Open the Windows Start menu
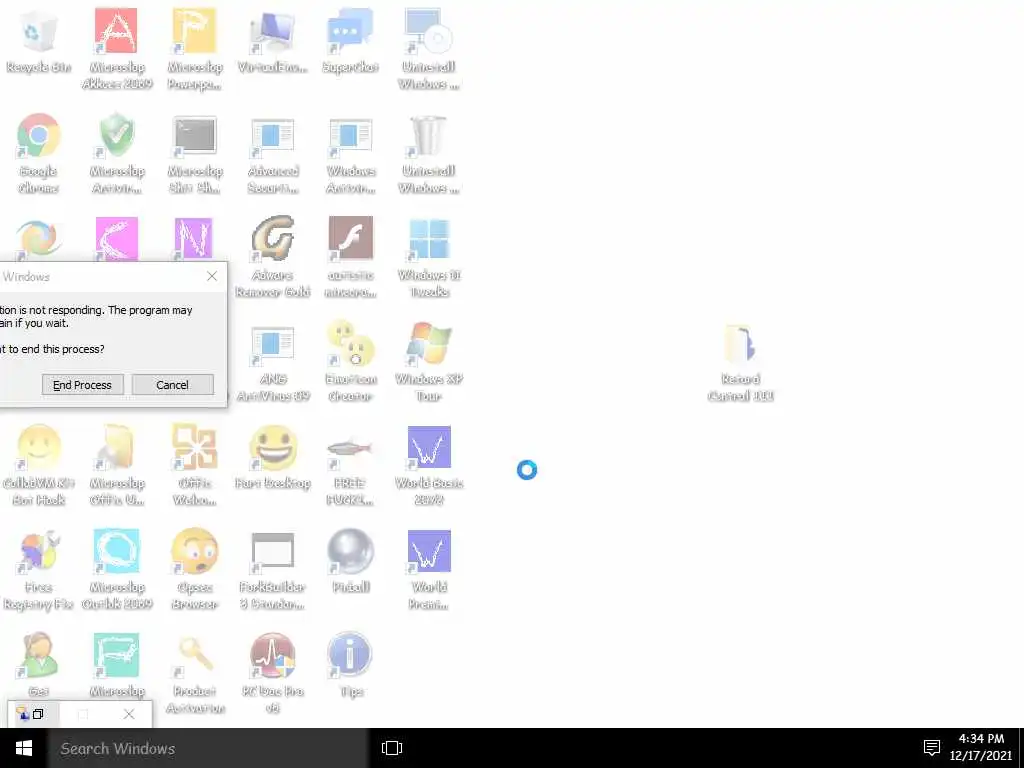Viewport: 1024px width, 768px height. tap(24, 748)
